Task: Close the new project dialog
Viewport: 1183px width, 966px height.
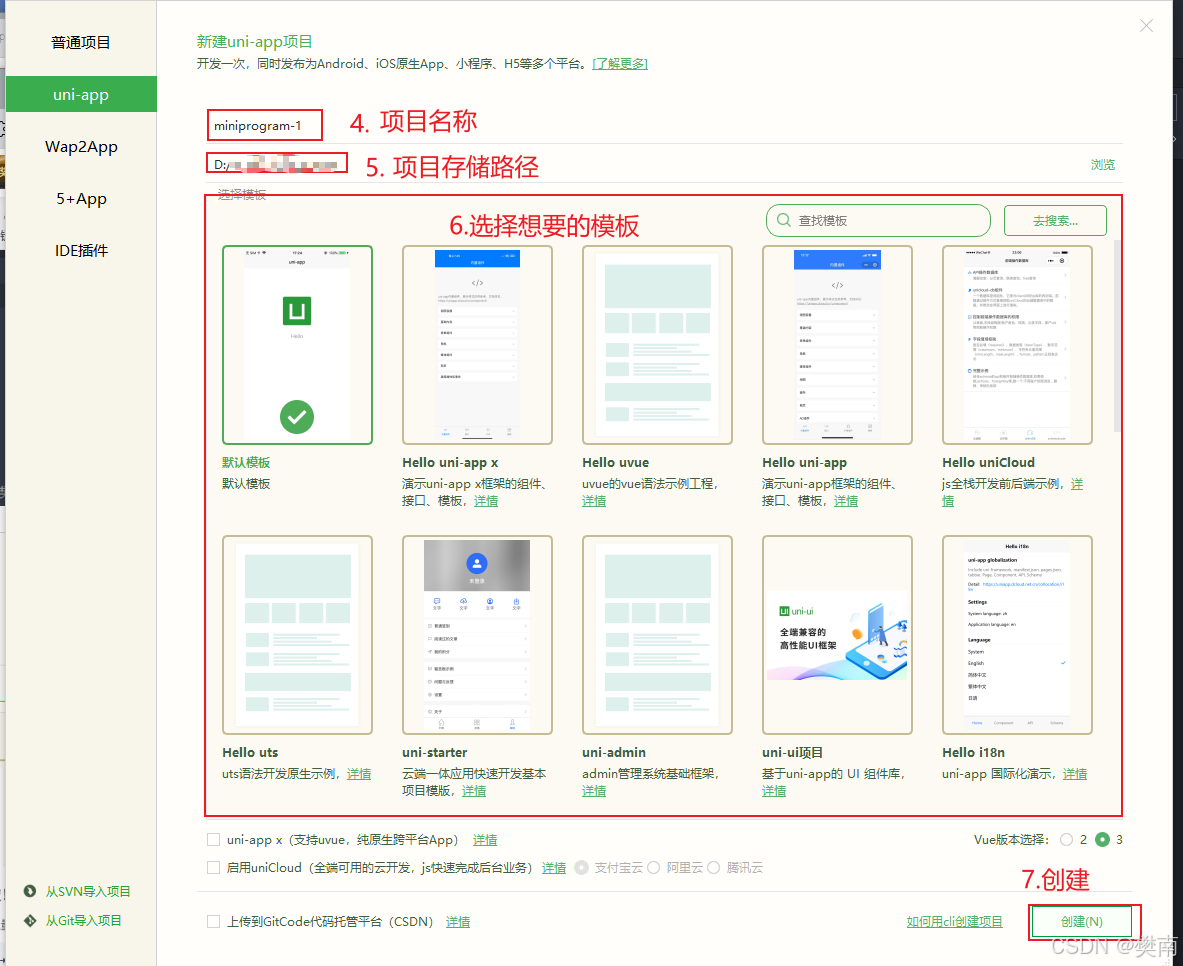Action: coord(1146,26)
